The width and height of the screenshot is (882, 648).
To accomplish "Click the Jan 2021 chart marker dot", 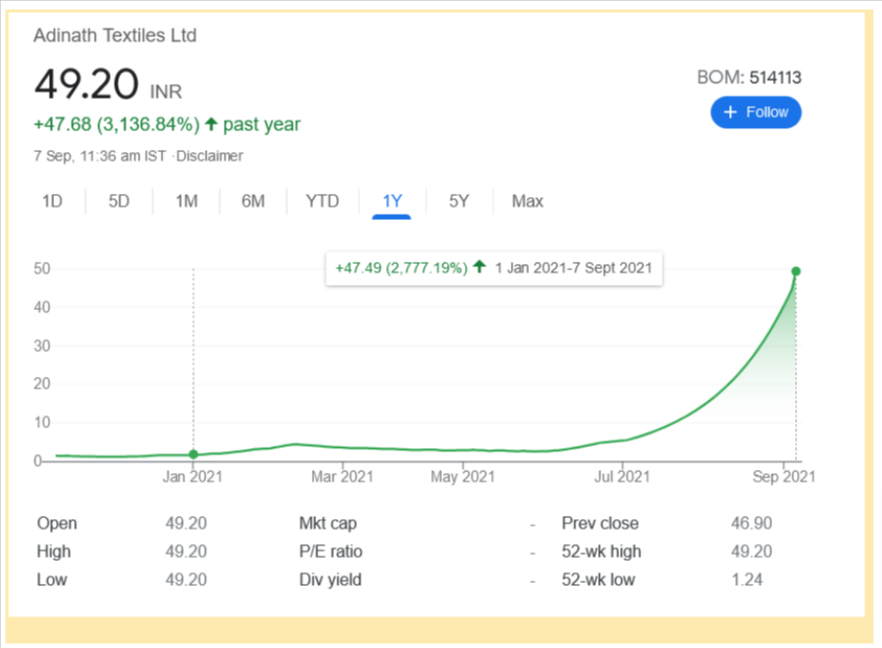I will point(194,454).
